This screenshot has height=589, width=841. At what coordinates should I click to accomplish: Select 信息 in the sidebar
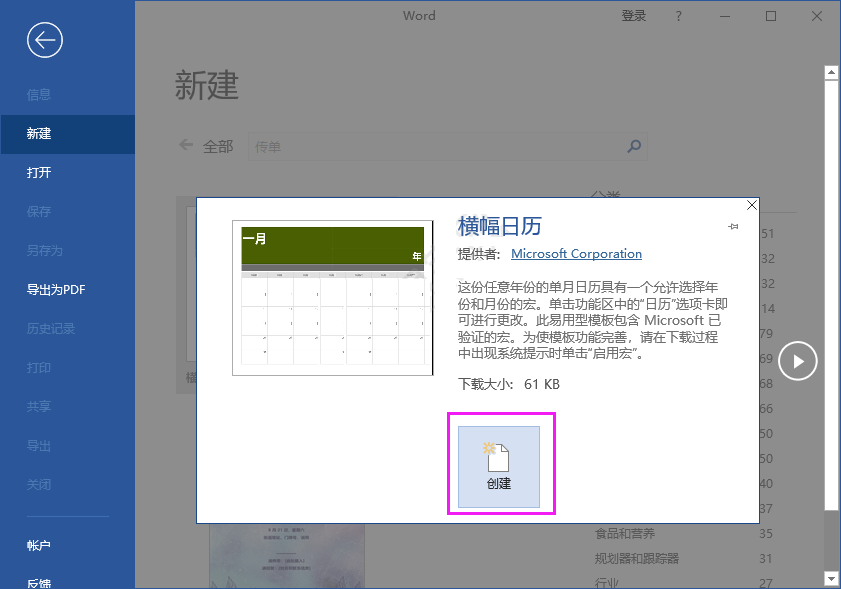tap(38, 94)
